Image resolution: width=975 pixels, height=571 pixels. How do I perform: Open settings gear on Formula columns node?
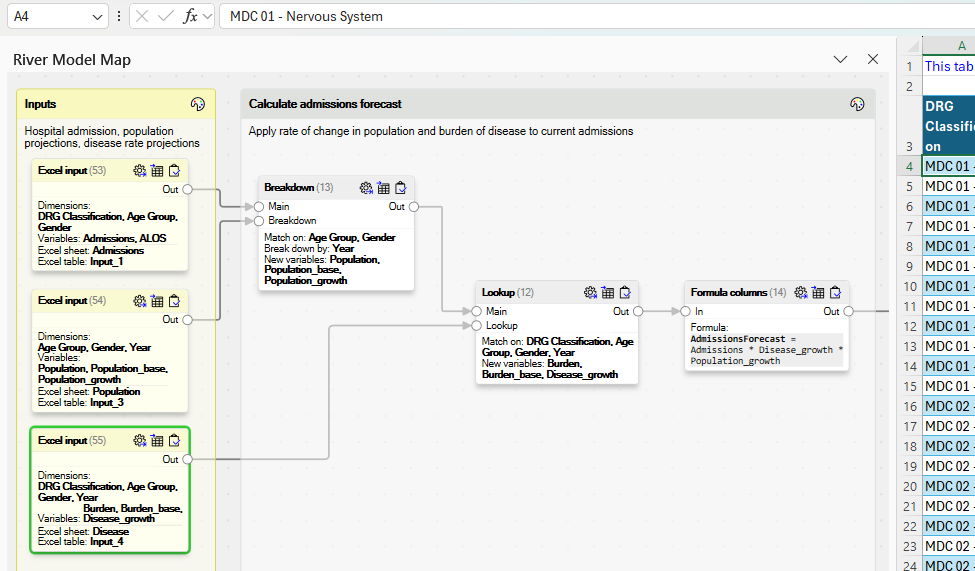click(x=801, y=292)
